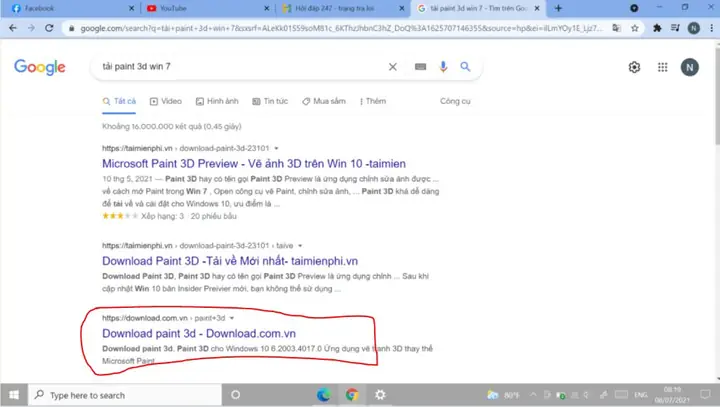
Task: Submit search with magnifying glass icon
Action: [465, 67]
